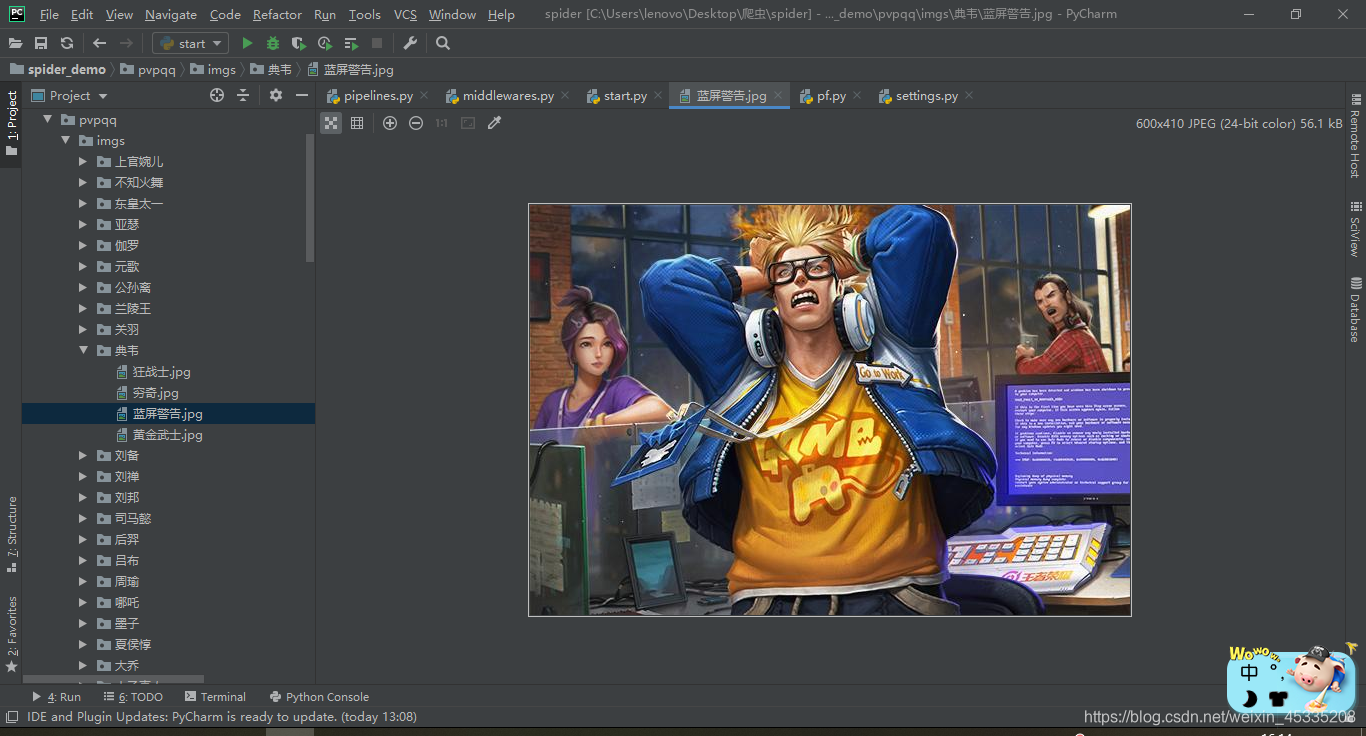
Task: Run the start configuration with green play icon
Action: (247, 43)
